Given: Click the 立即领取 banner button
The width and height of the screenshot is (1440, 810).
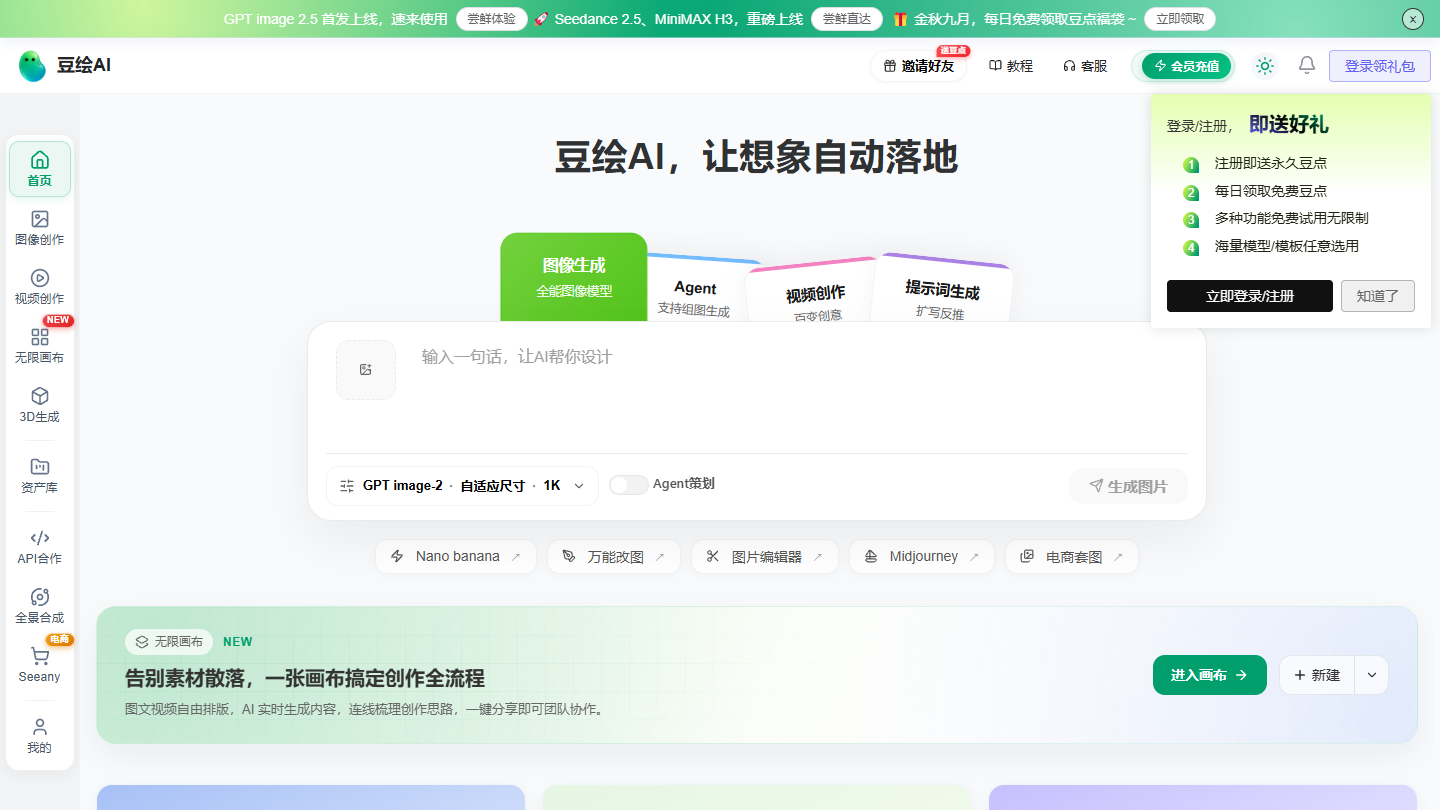Looking at the screenshot, I should coord(1181,19).
